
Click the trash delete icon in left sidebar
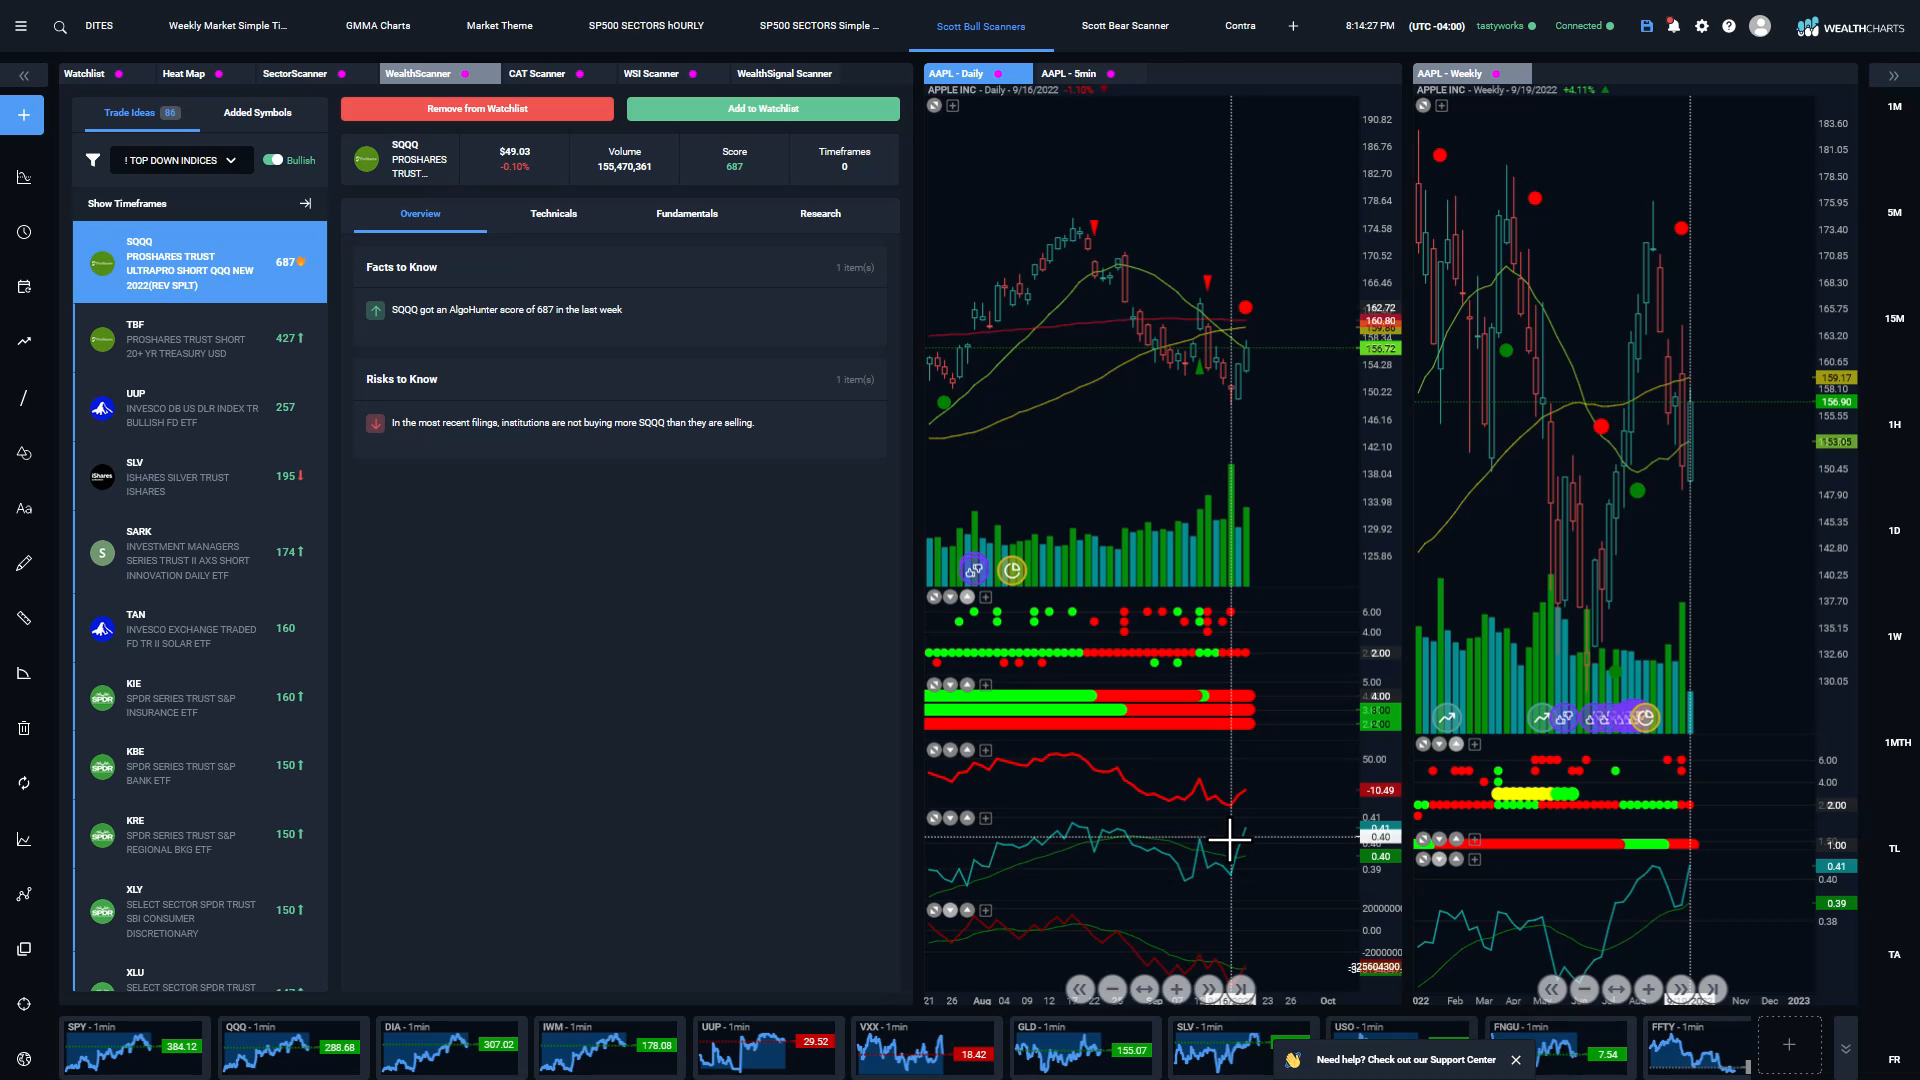(24, 728)
